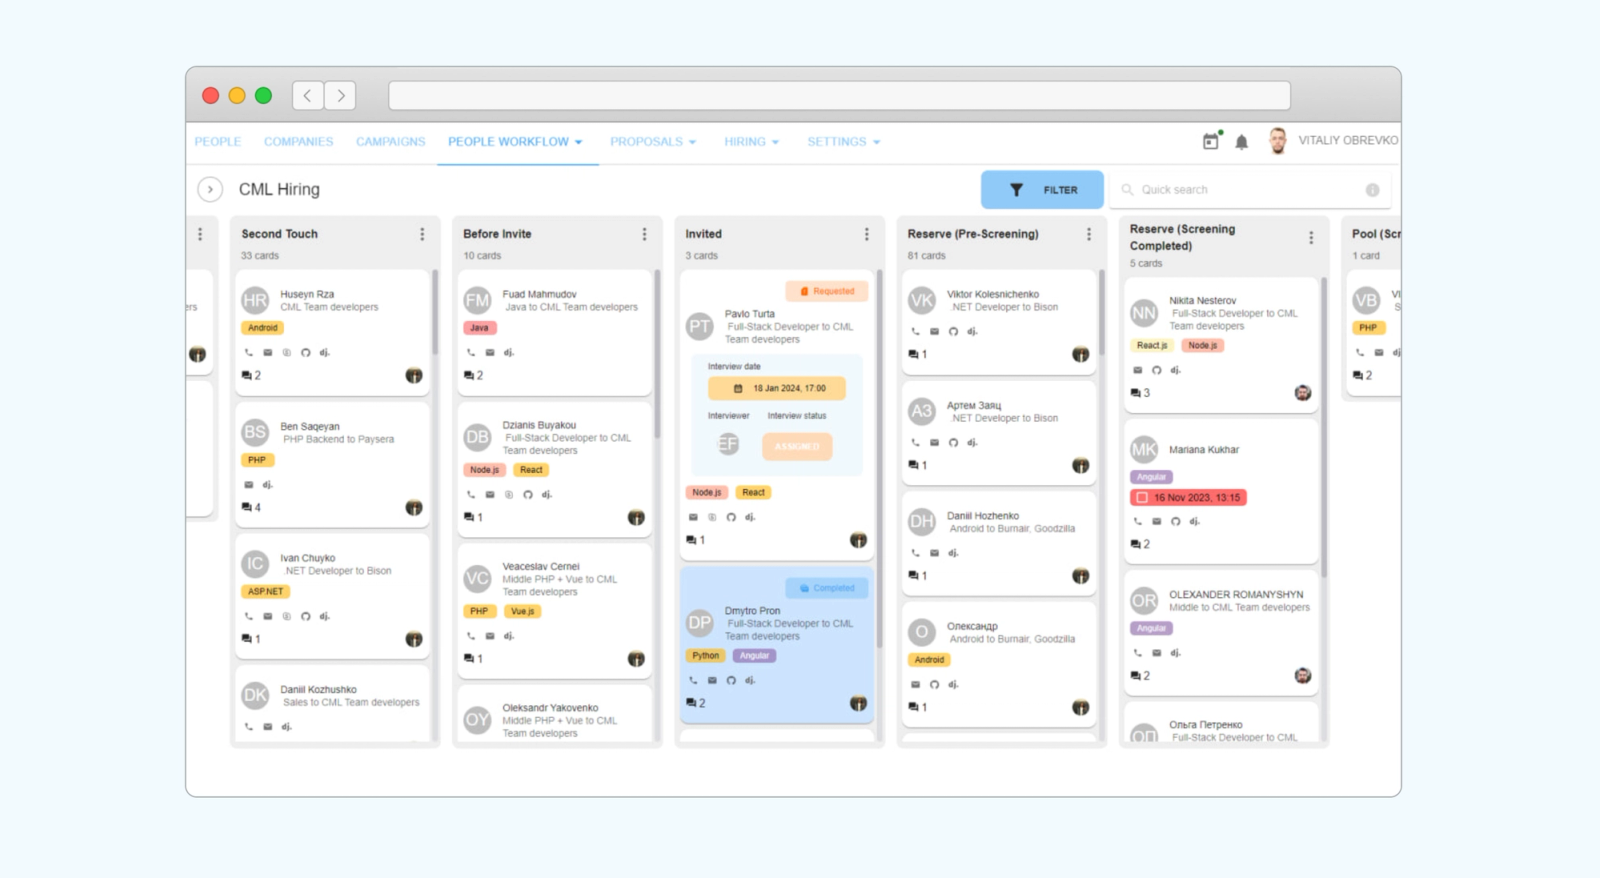
Task: Toggle the checkbox in Mariana Kukhar's date badge
Action: click(x=1142, y=497)
